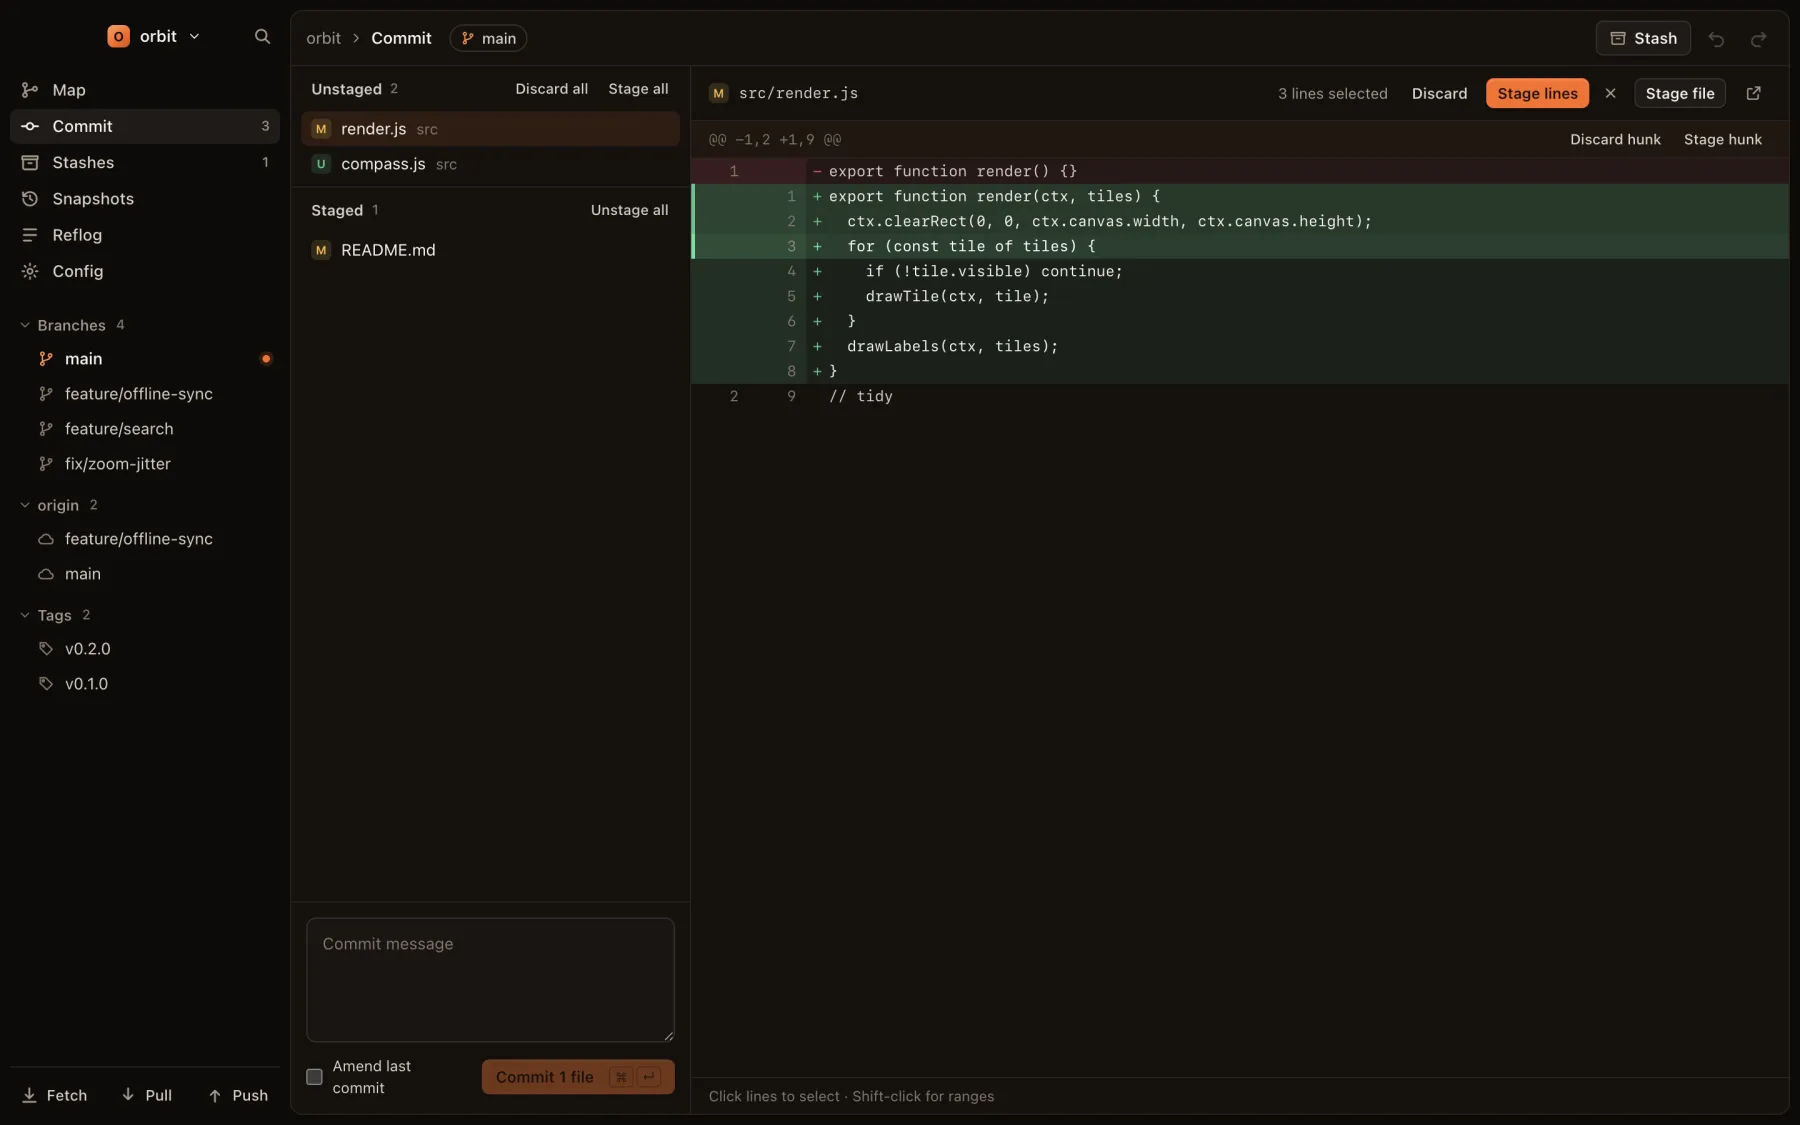Open the Map view

[145, 90]
